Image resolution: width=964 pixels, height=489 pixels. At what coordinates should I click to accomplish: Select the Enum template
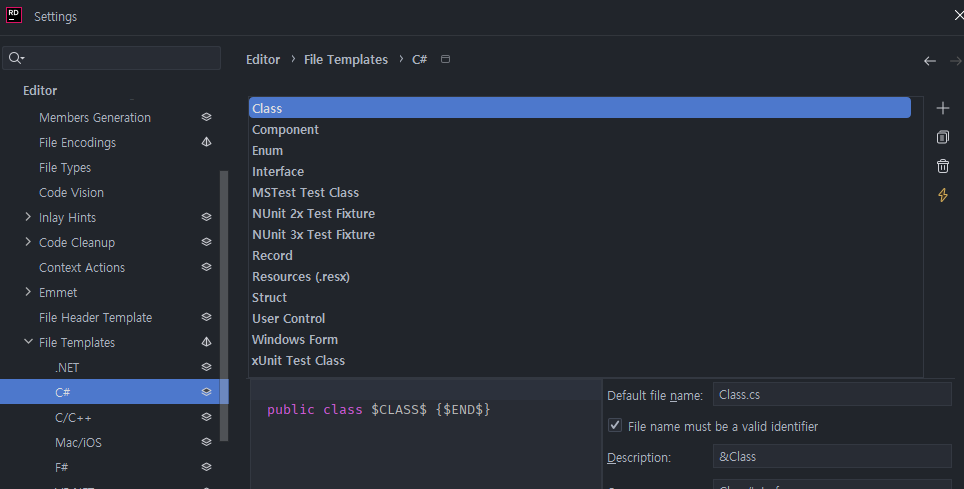580,150
